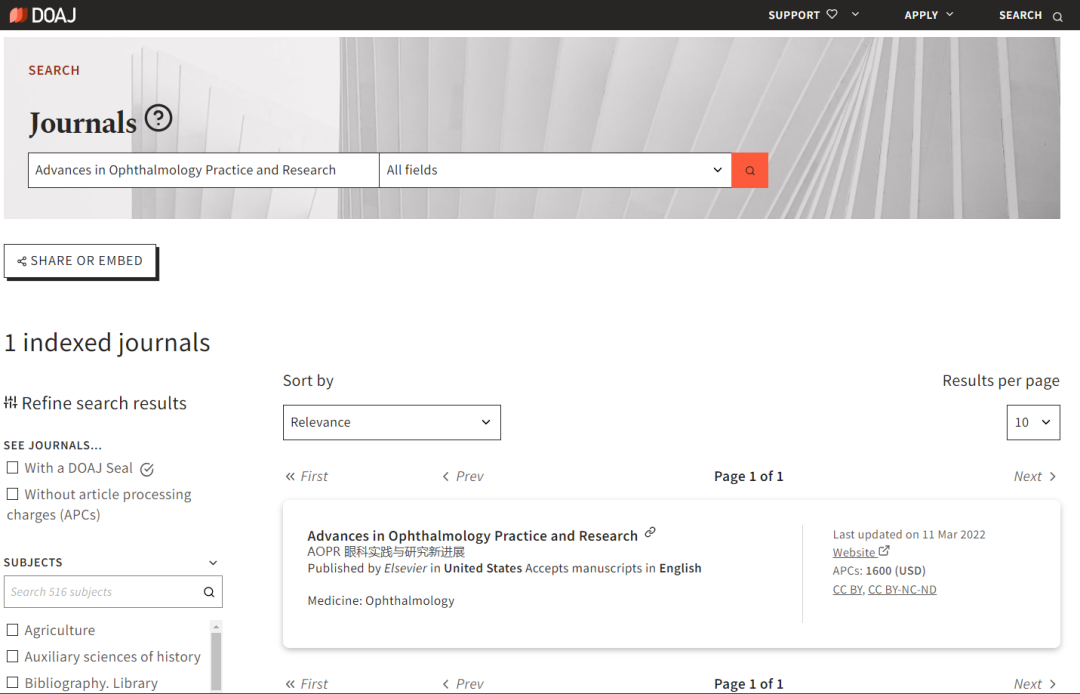Click the DOAJ Seal checkmark badge icon
Screen dimensions: 1080x694
[x=147, y=469]
